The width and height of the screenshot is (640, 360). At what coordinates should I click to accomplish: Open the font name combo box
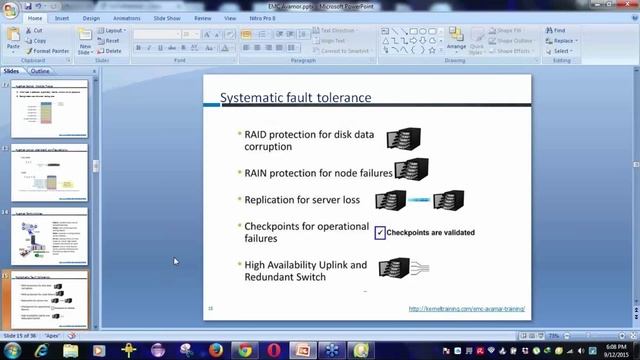coord(157,34)
